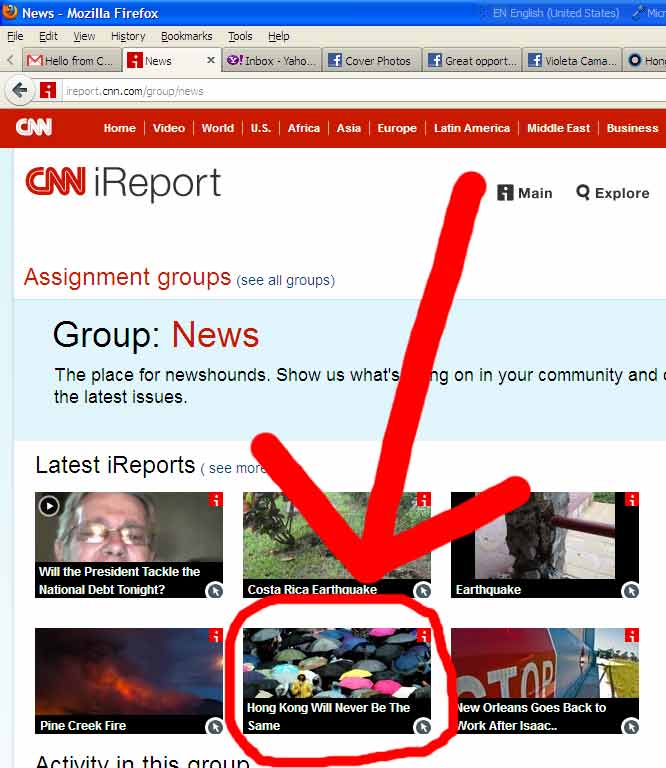This screenshot has height=768, width=666.
Task: Switch to the Inbox - Yahoo tab
Action: point(272,60)
